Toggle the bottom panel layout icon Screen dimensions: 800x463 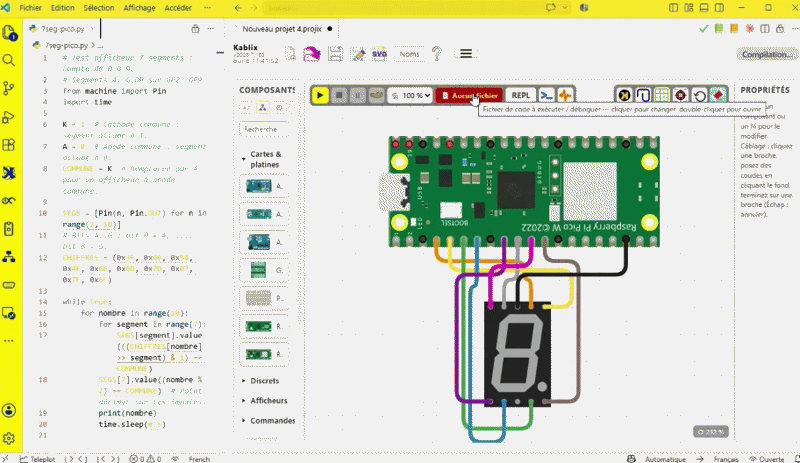[x=704, y=8]
